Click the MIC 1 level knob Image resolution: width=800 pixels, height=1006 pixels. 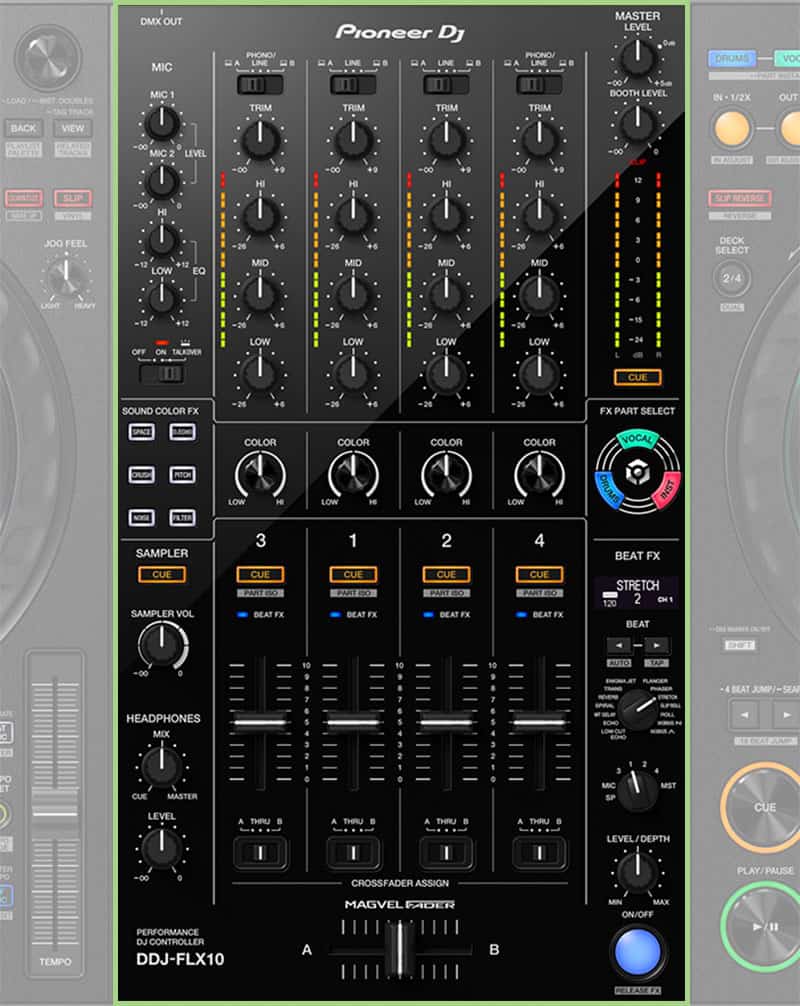162,123
